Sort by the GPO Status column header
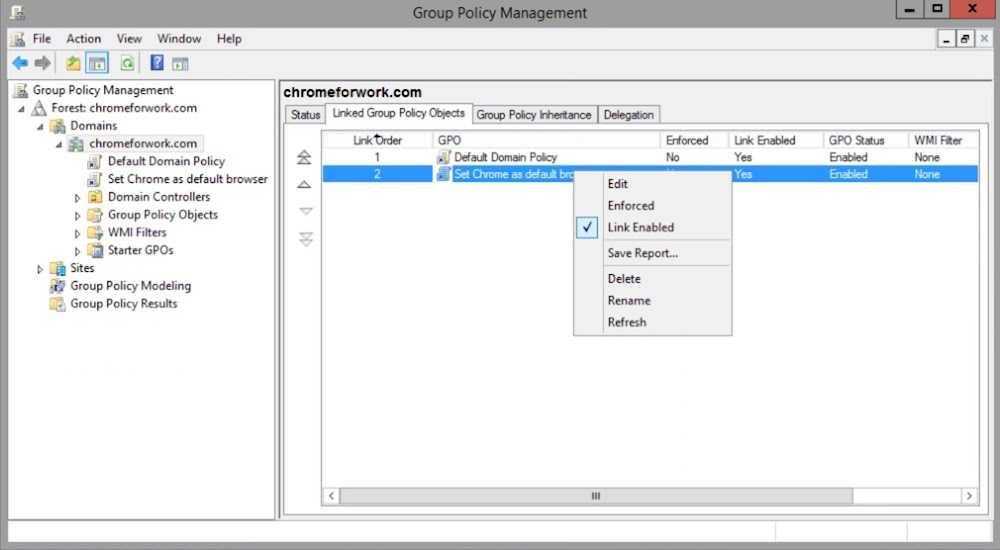Screen dimensions: 1000x550 coord(865,140)
